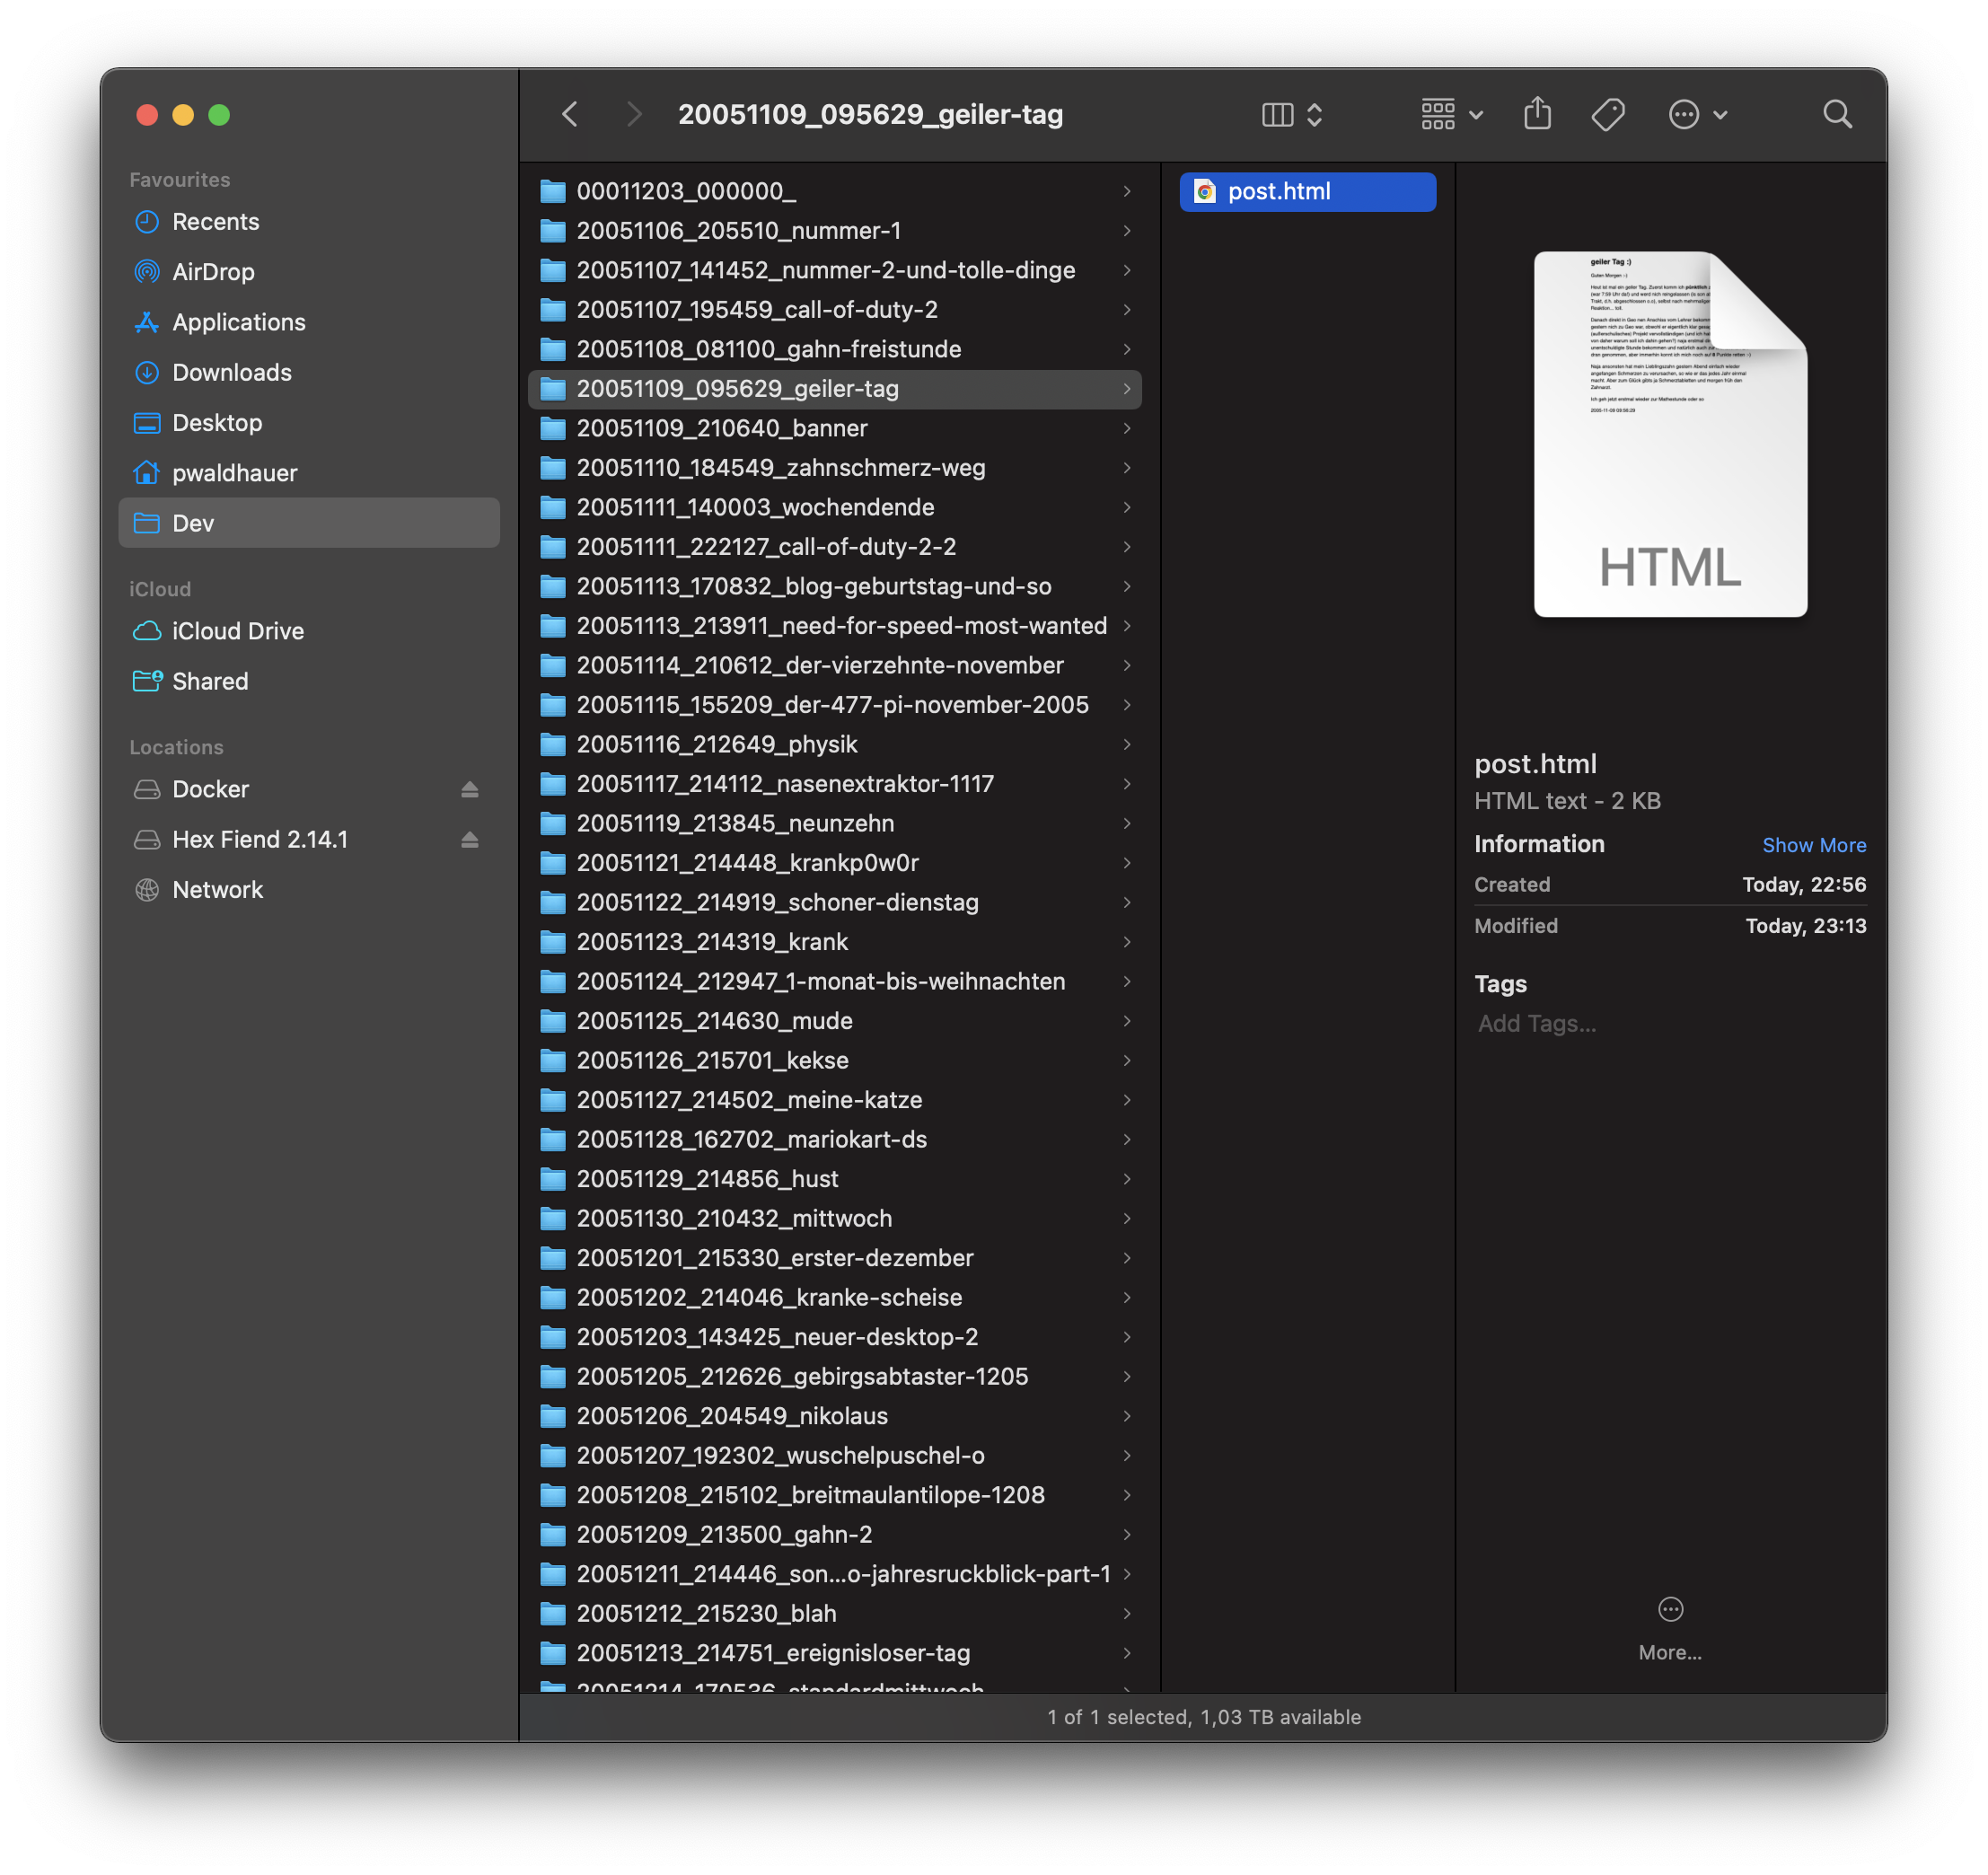Open the ellipsis Action menu dropdown
Screen dimensions: 1988x1875
pyautogui.click(x=1697, y=114)
